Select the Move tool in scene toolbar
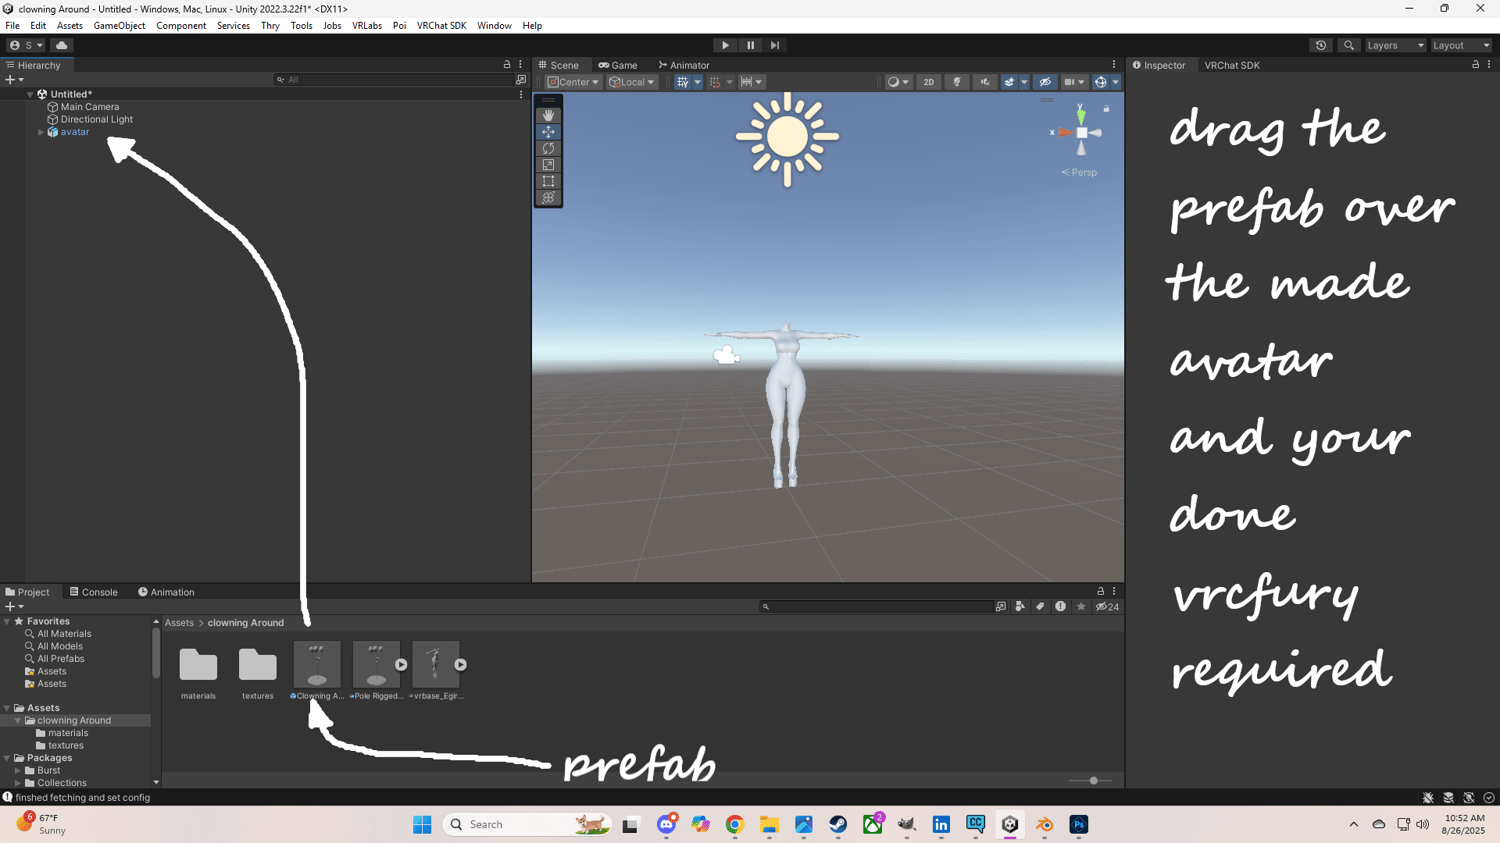This screenshot has width=1500, height=843. tap(548, 132)
